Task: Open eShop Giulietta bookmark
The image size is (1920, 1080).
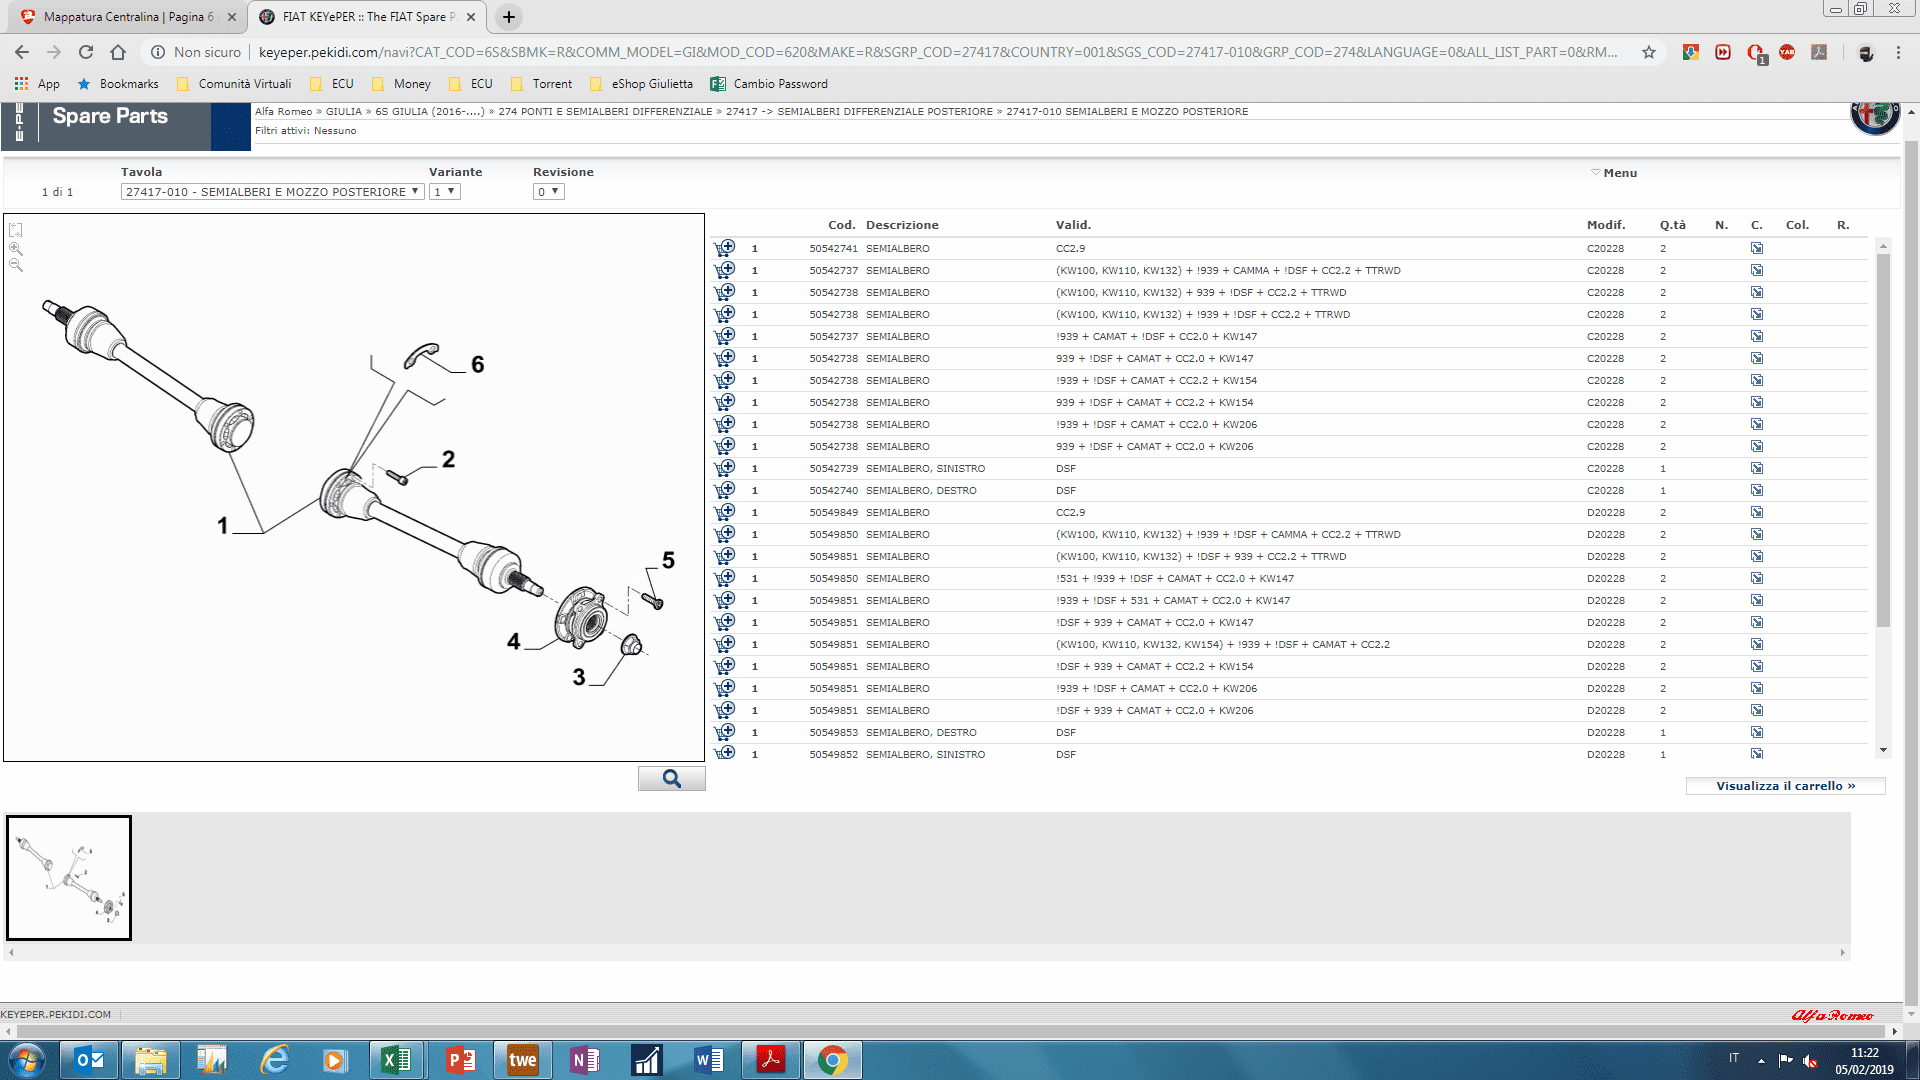Action: (641, 84)
